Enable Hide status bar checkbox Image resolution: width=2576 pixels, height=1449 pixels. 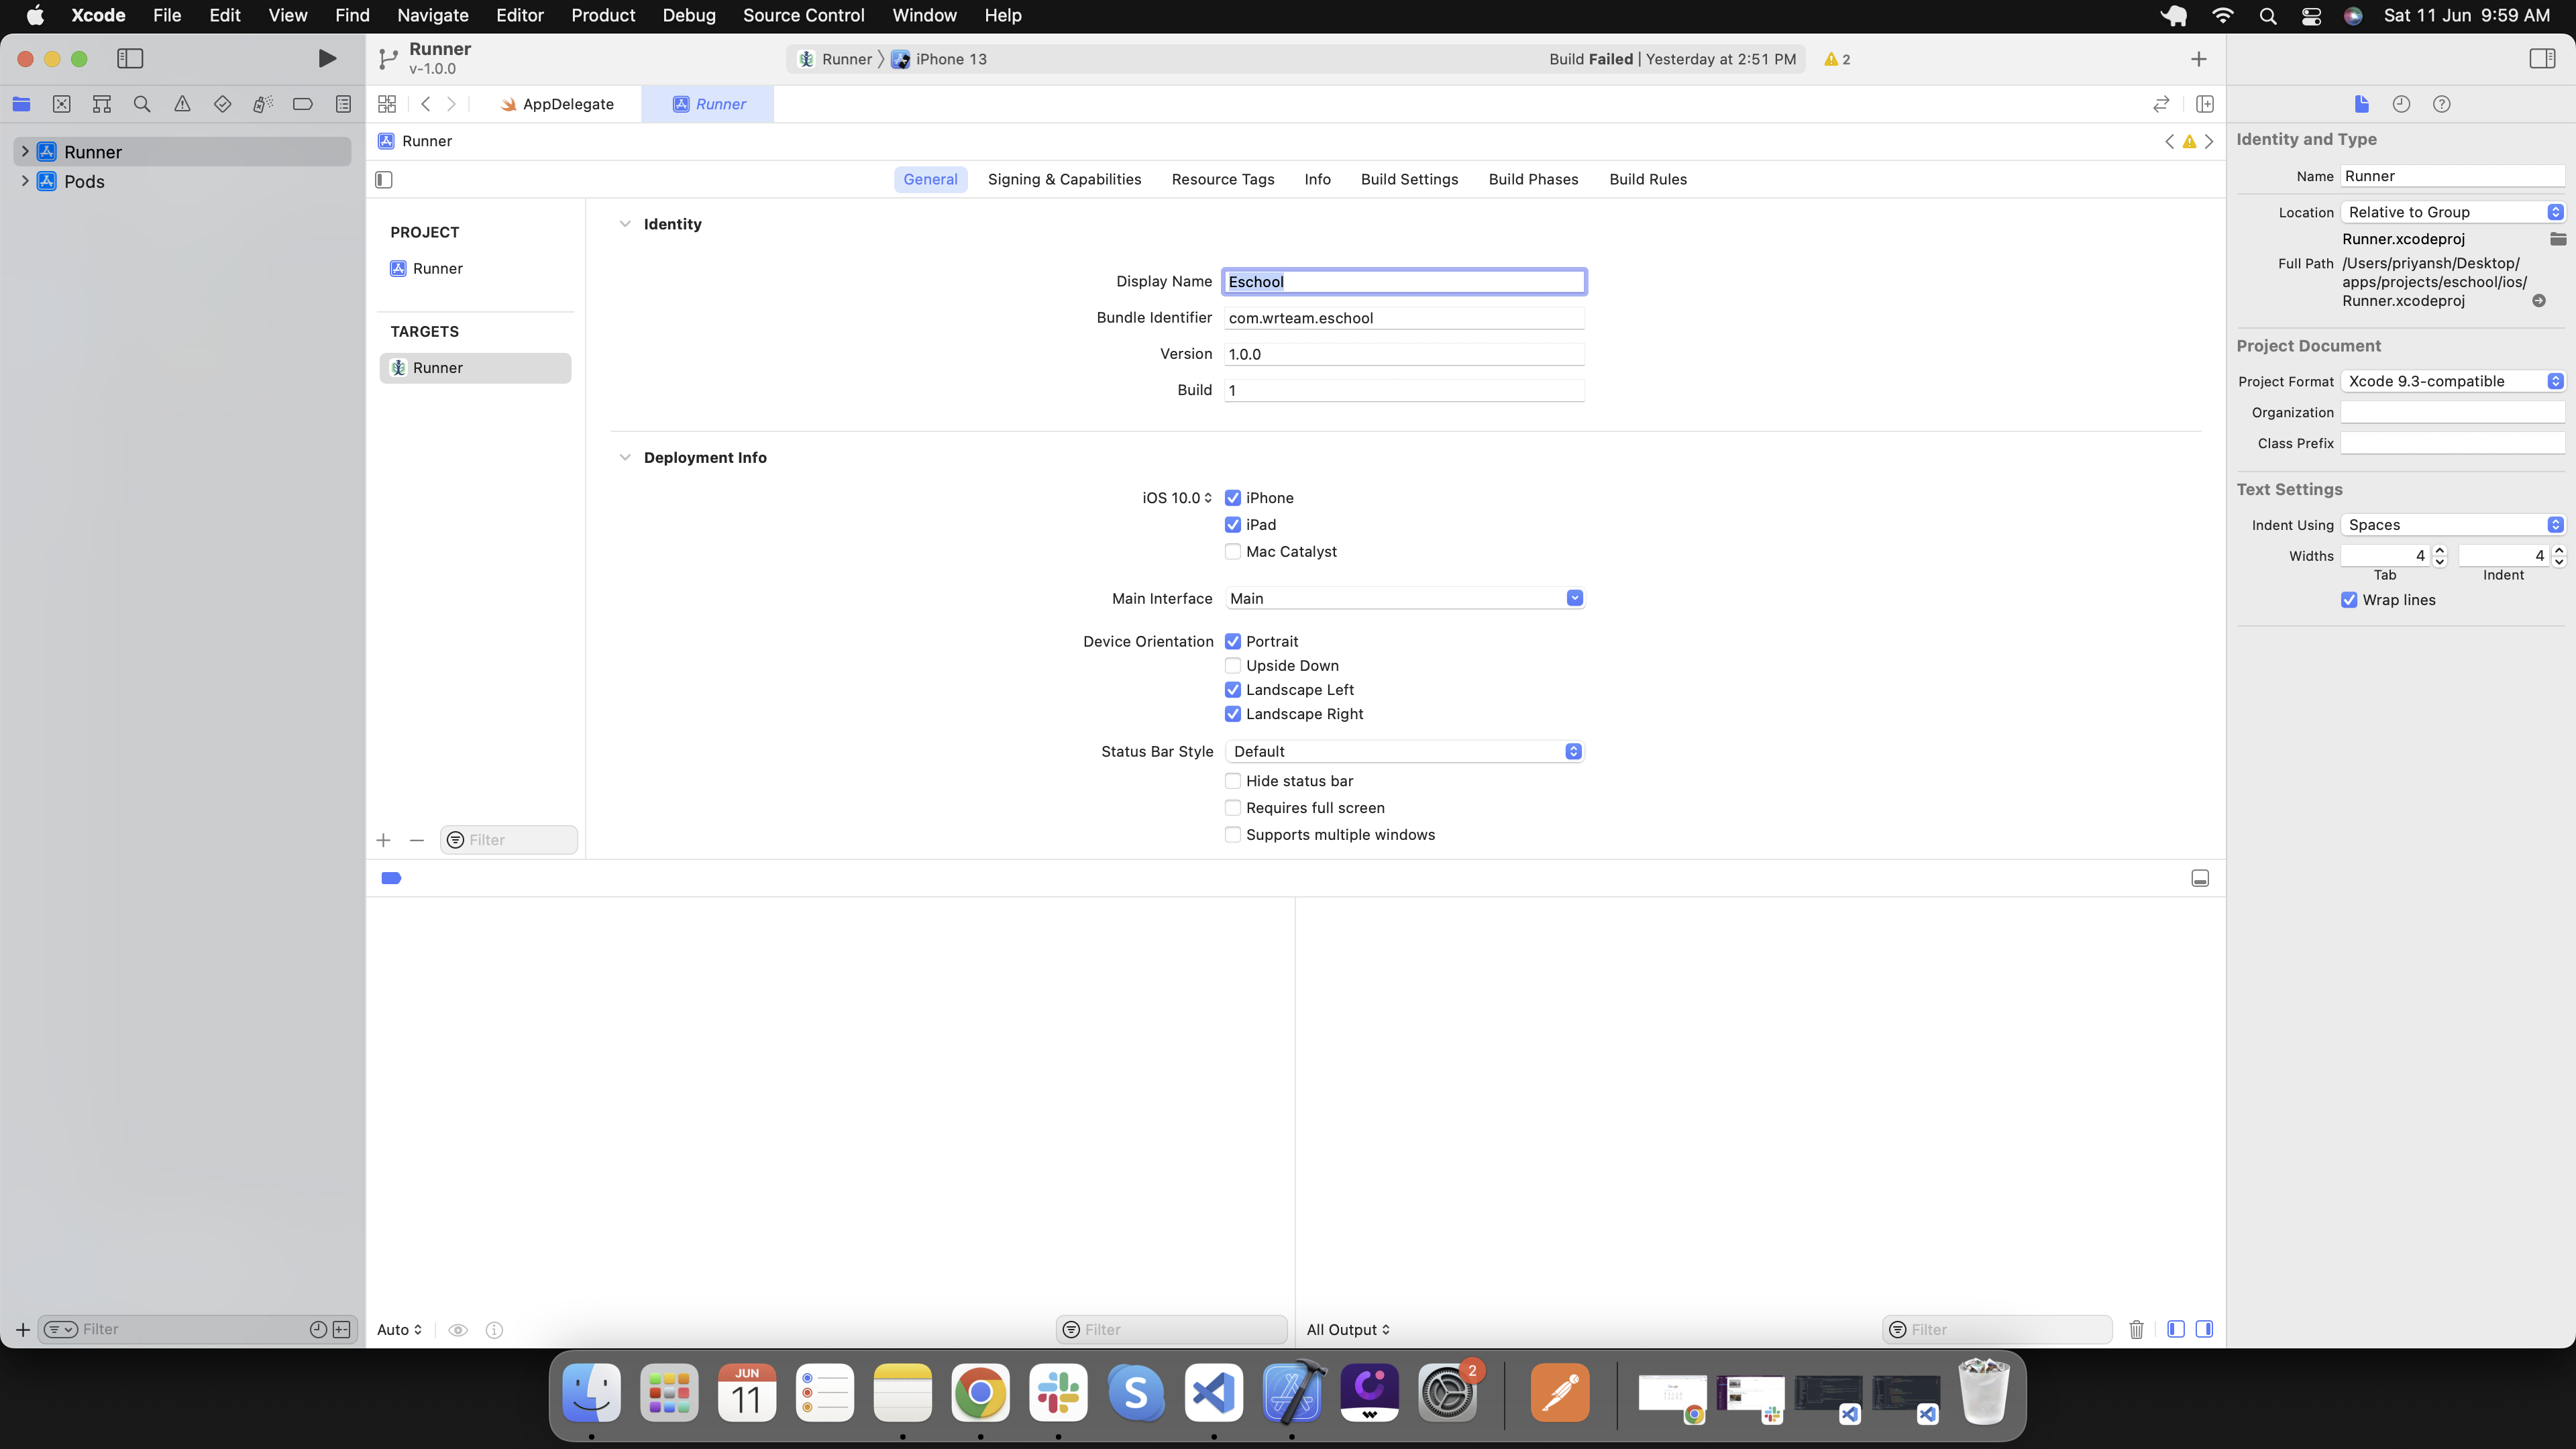point(1233,781)
